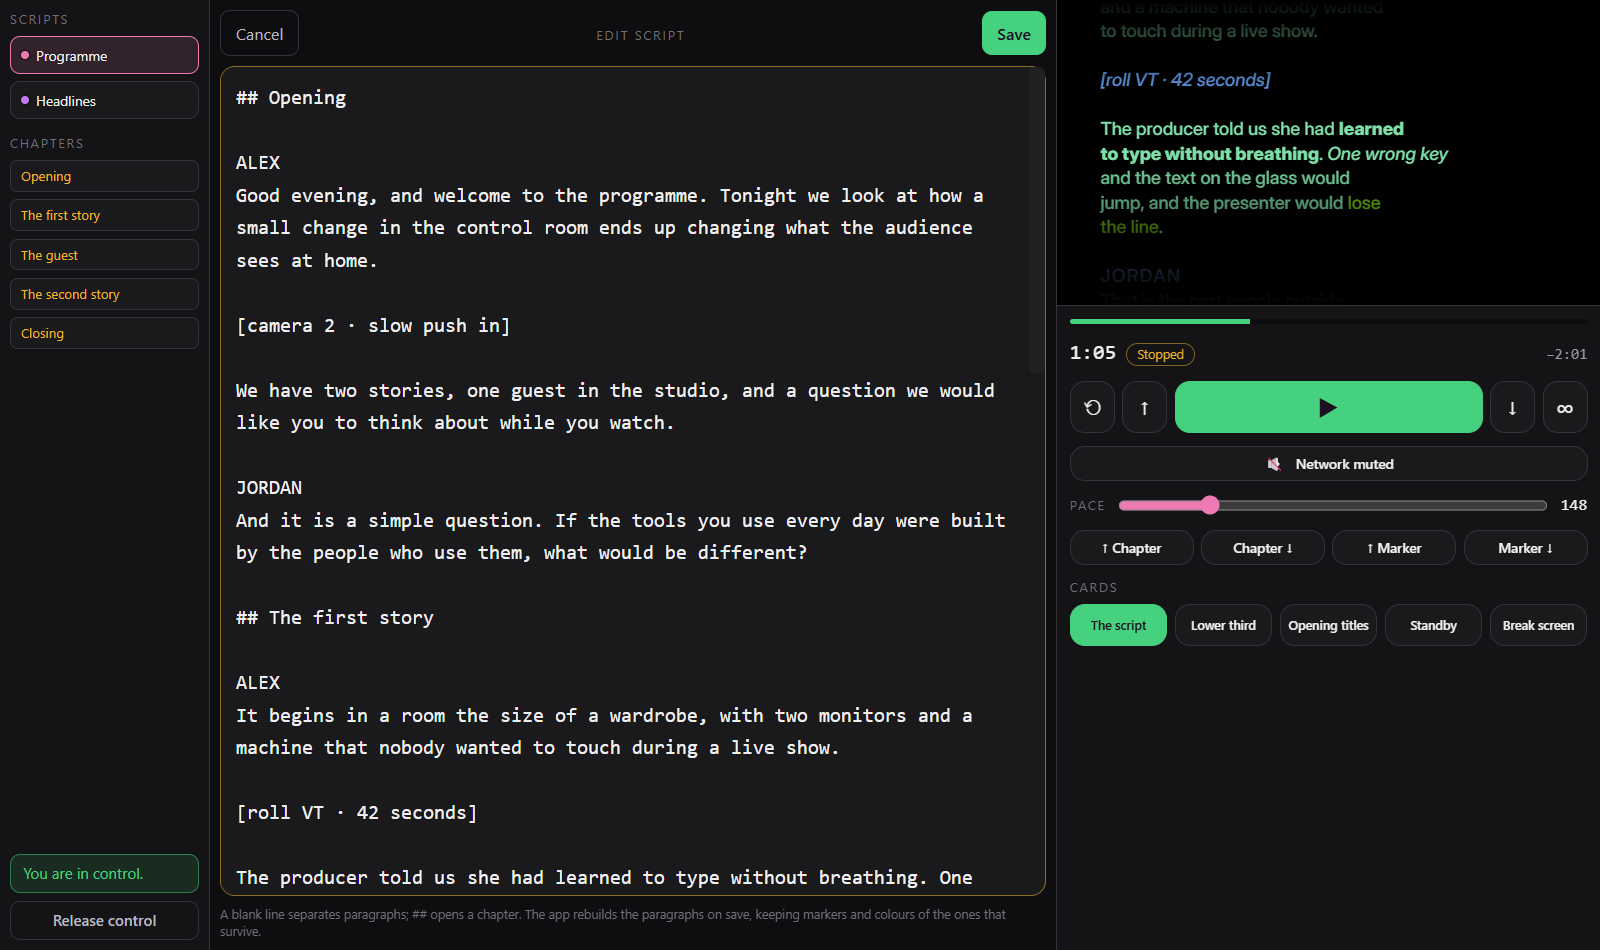
Task: Click the 'You are in control.' status
Action: (104, 873)
